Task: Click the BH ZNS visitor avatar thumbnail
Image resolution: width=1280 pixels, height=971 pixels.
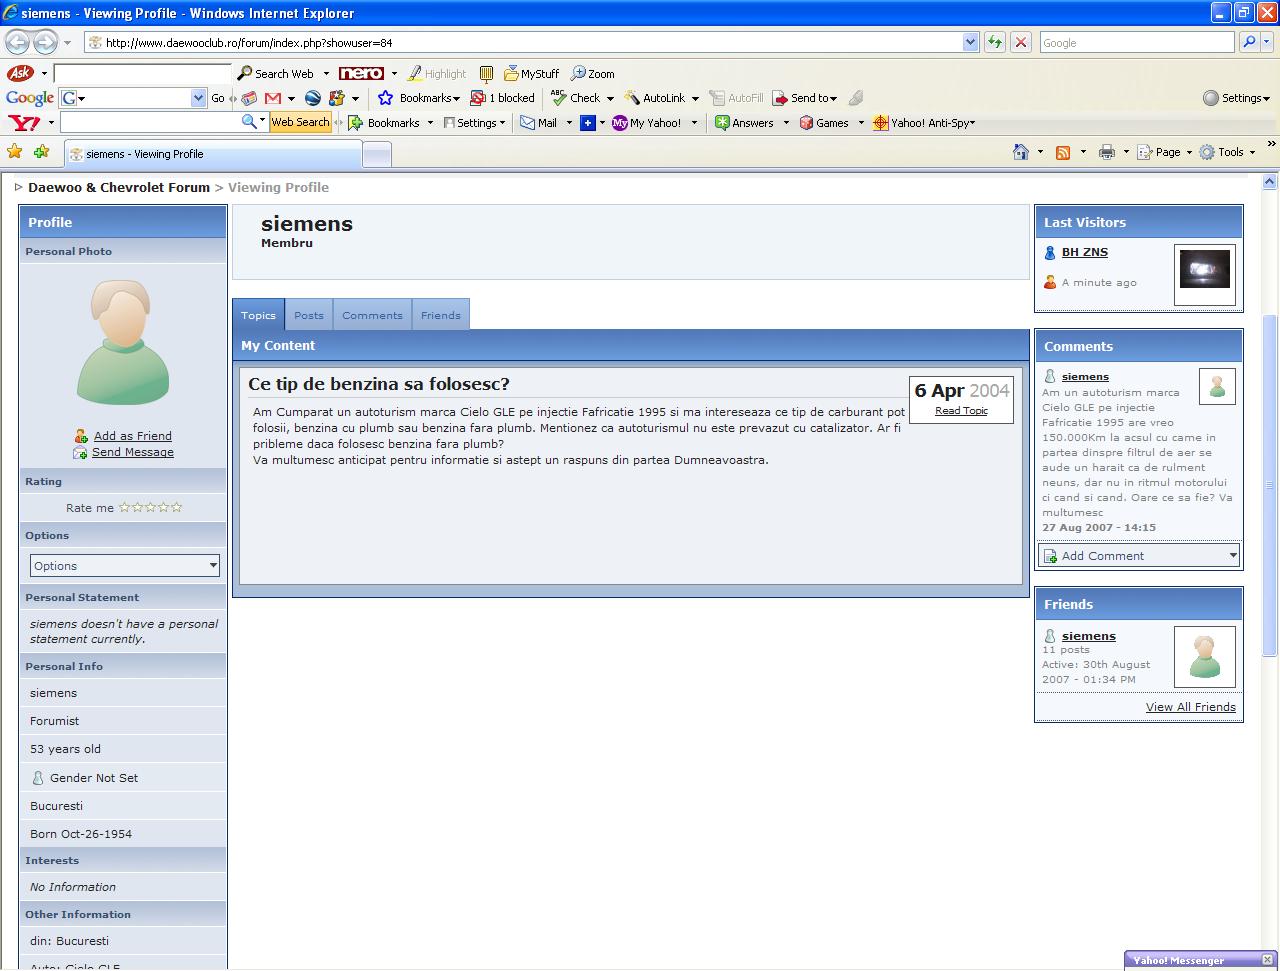Action: pyautogui.click(x=1204, y=272)
